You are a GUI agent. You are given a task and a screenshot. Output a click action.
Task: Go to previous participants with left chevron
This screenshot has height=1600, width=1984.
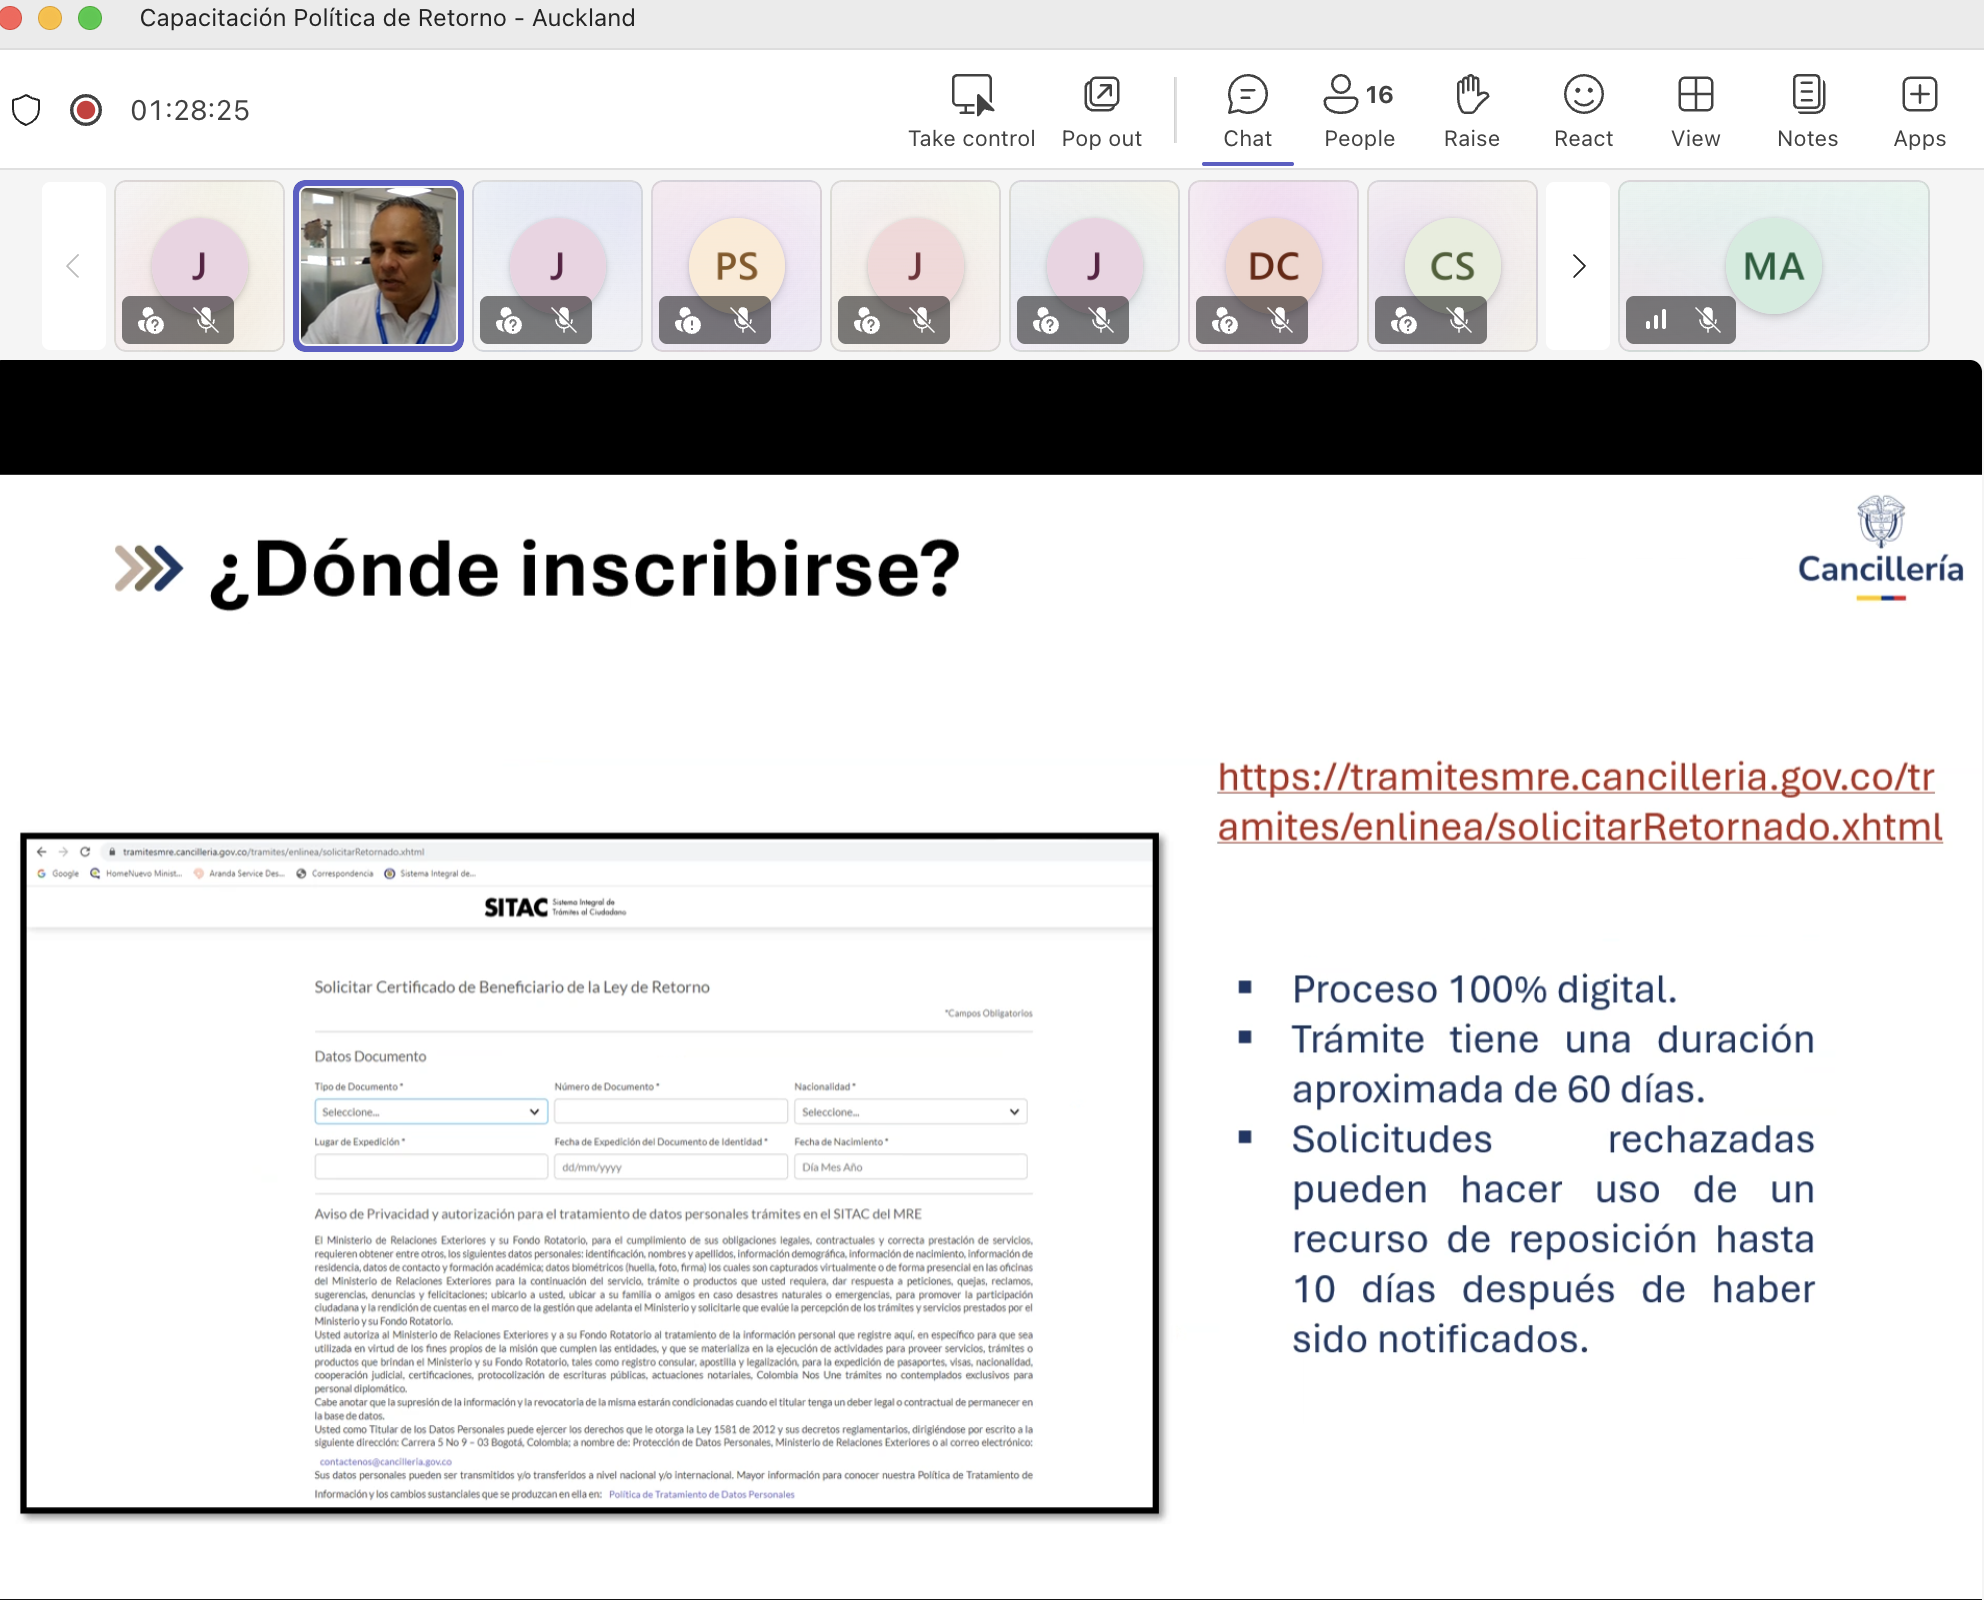73,266
